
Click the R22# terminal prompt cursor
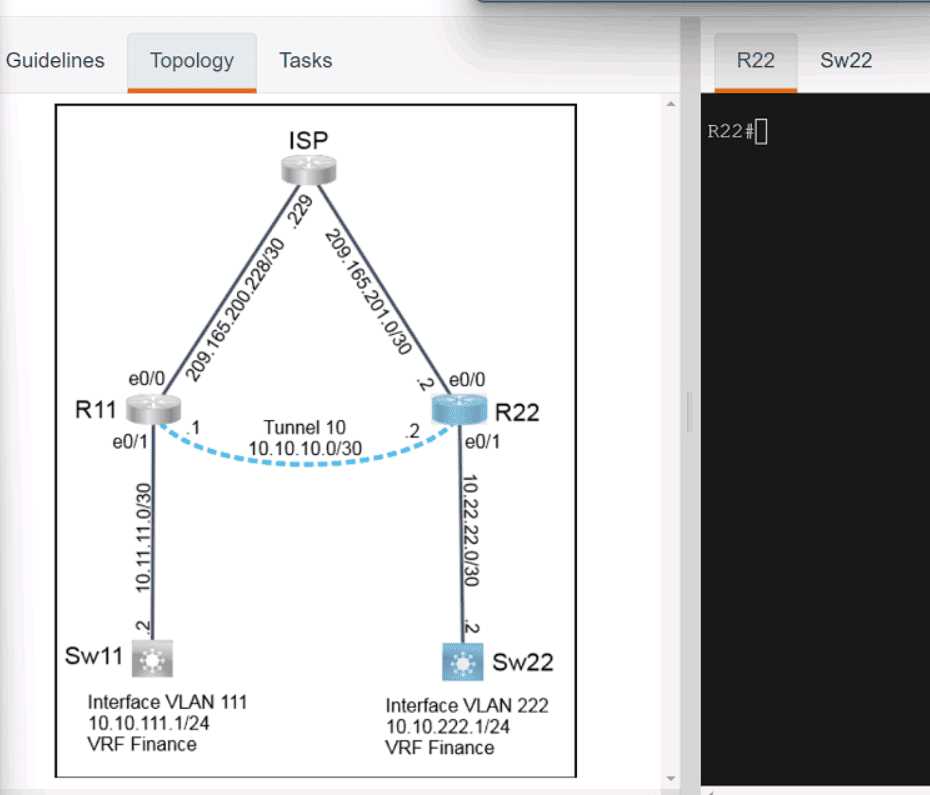tap(761, 132)
